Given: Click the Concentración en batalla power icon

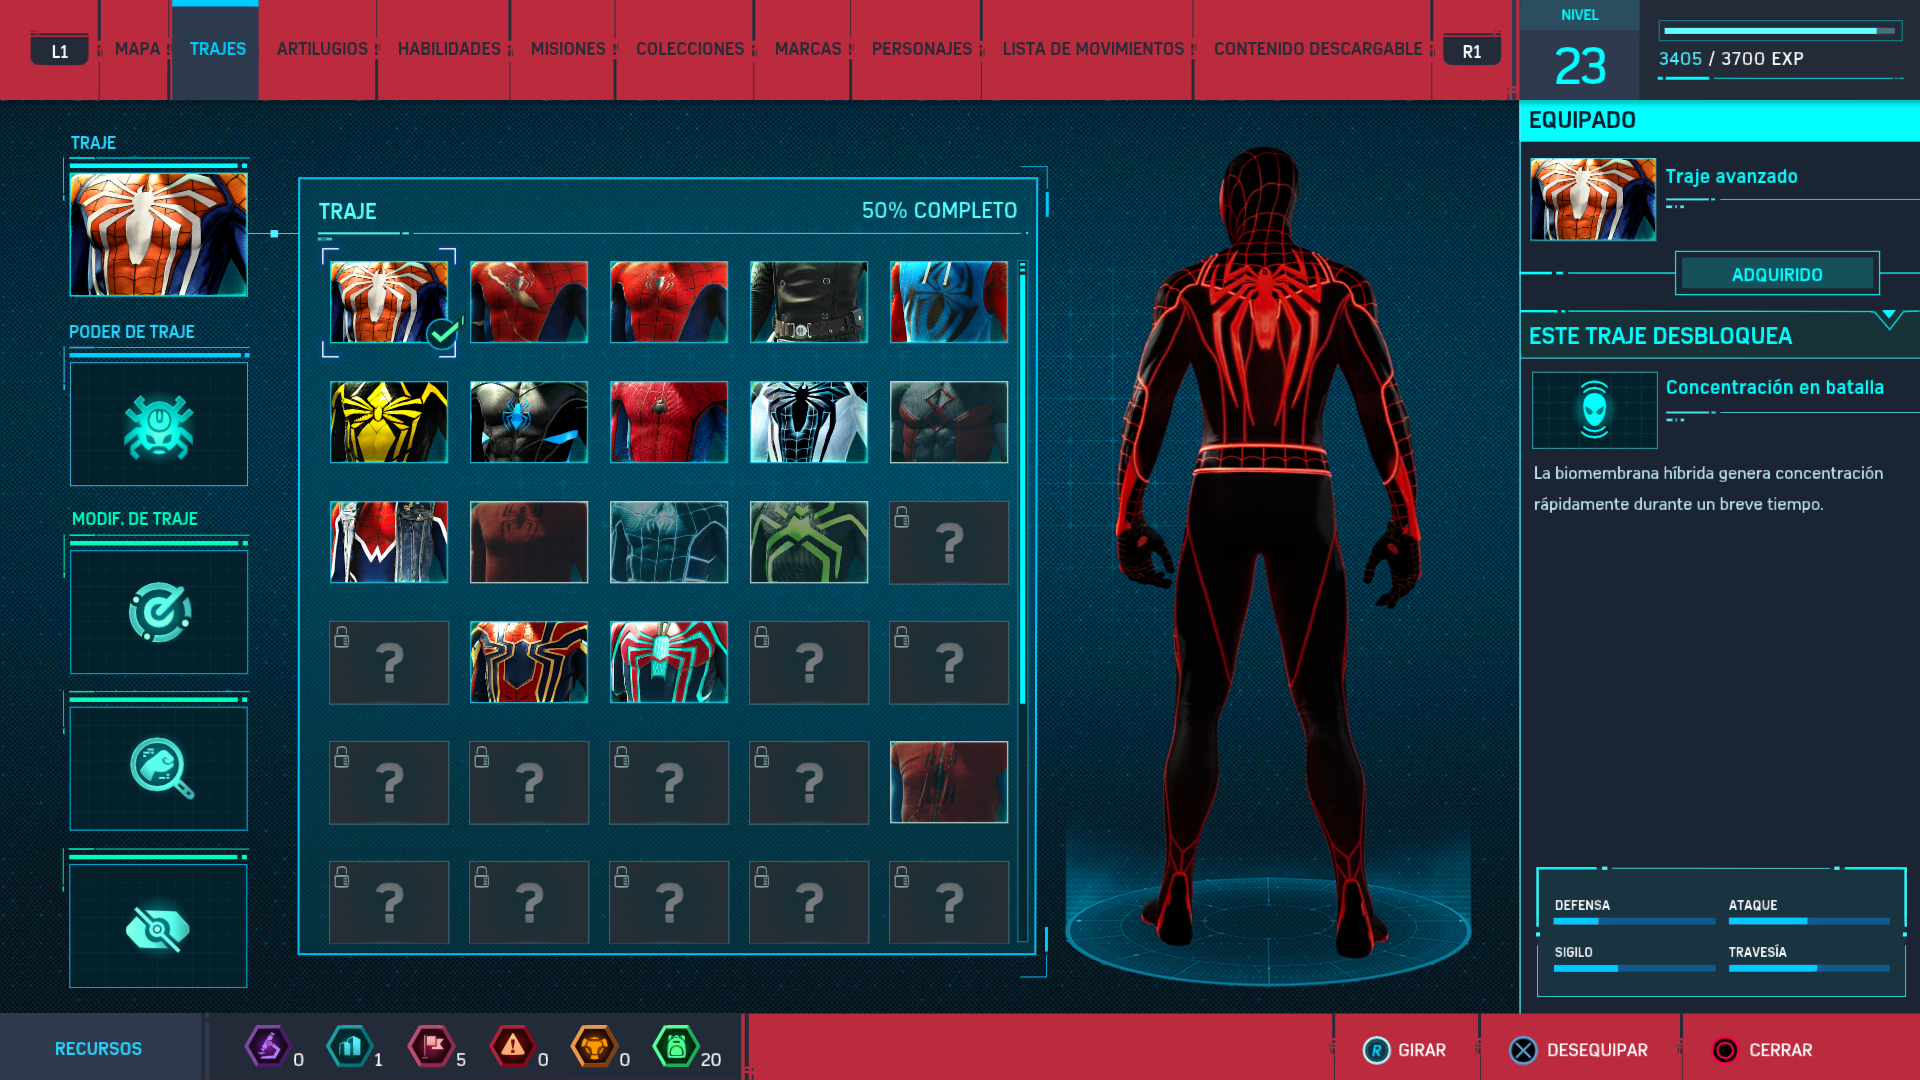Looking at the screenshot, I should point(1594,410).
